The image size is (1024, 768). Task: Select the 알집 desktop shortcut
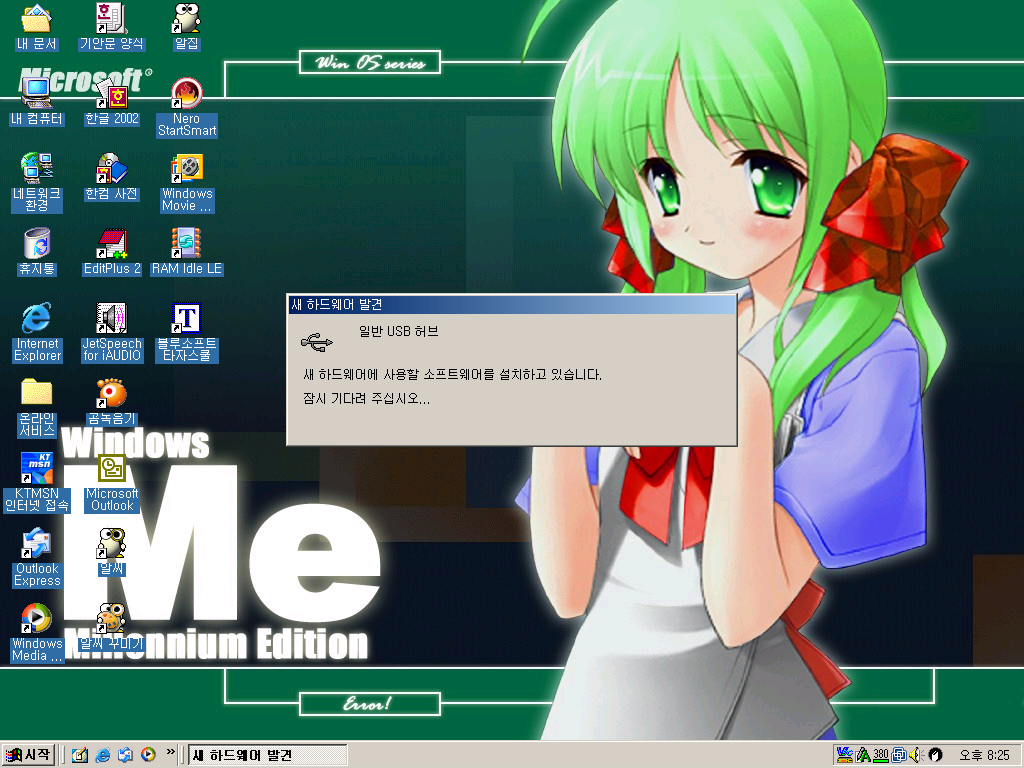pyautogui.click(x=186, y=20)
